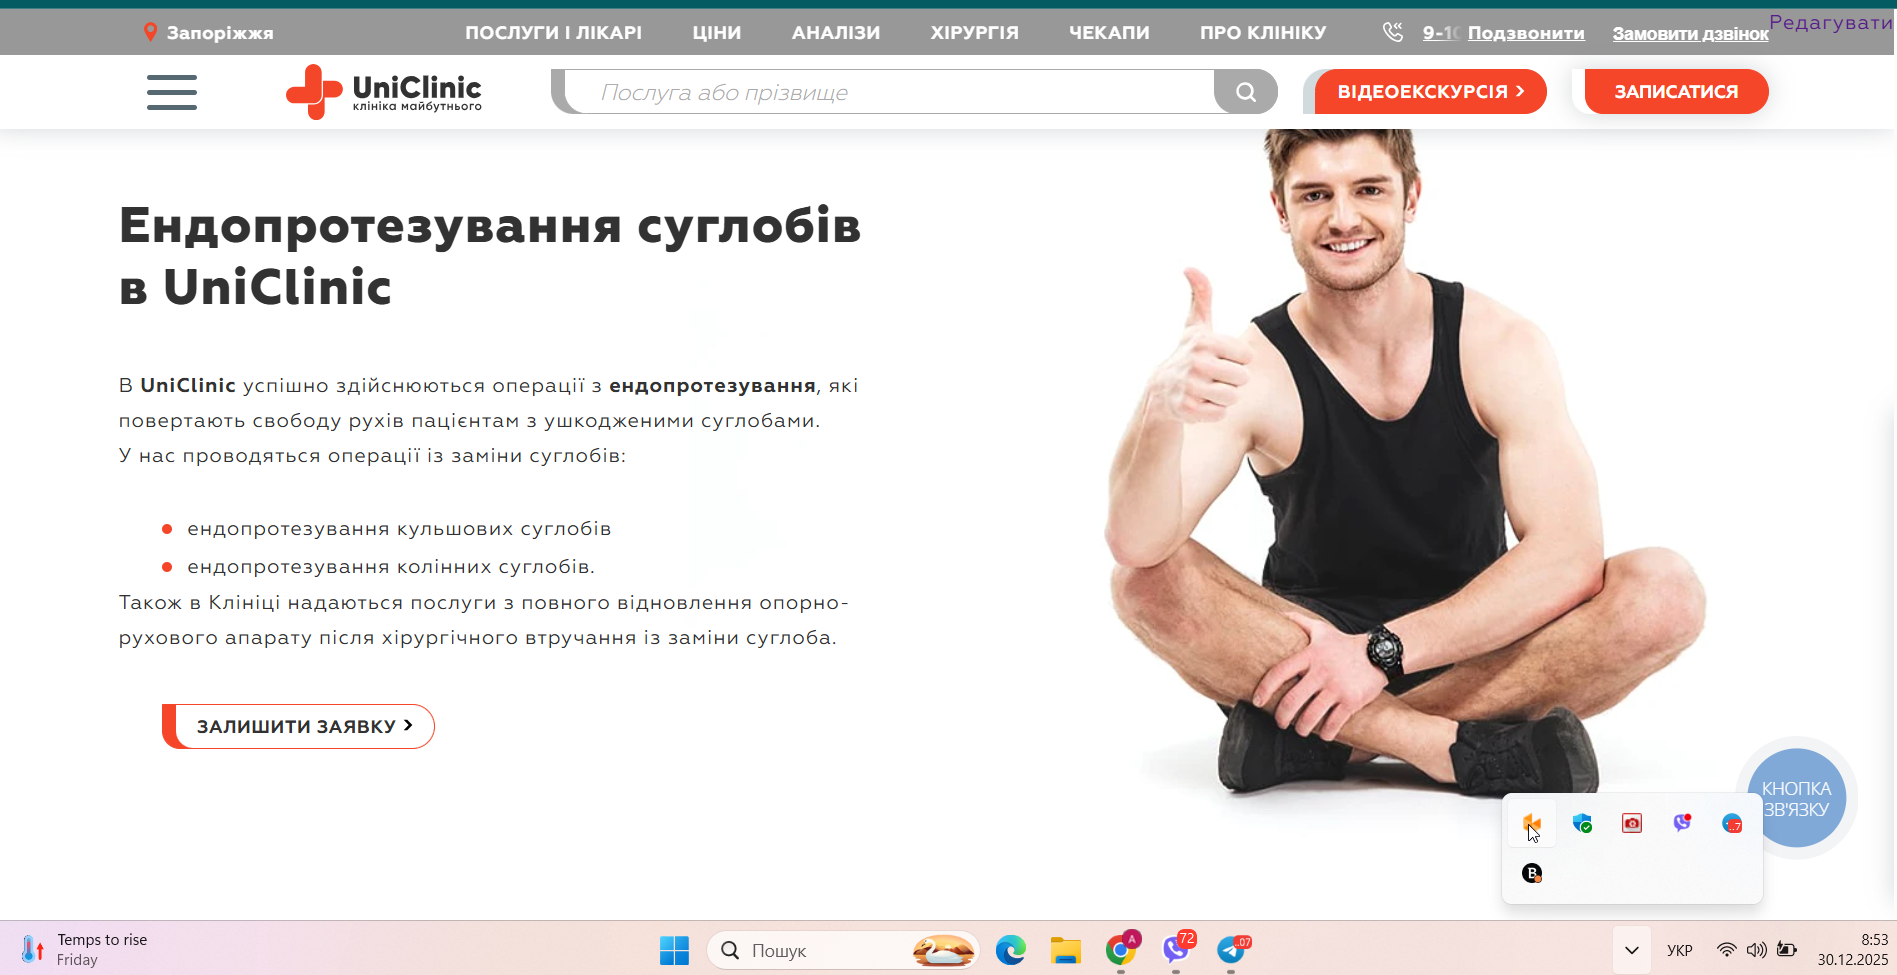This screenshot has width=1897, height=975.
Task: Click the Windows taskbar Пошук search box
Action: (x=843, y=950)
